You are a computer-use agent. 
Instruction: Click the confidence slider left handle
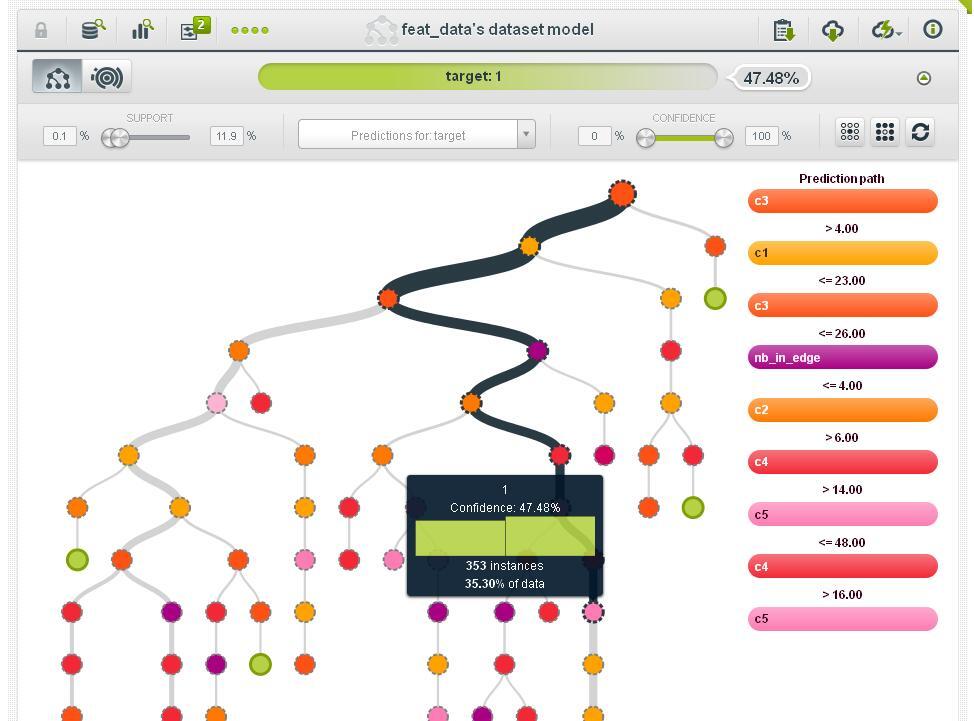coord(646,137)
